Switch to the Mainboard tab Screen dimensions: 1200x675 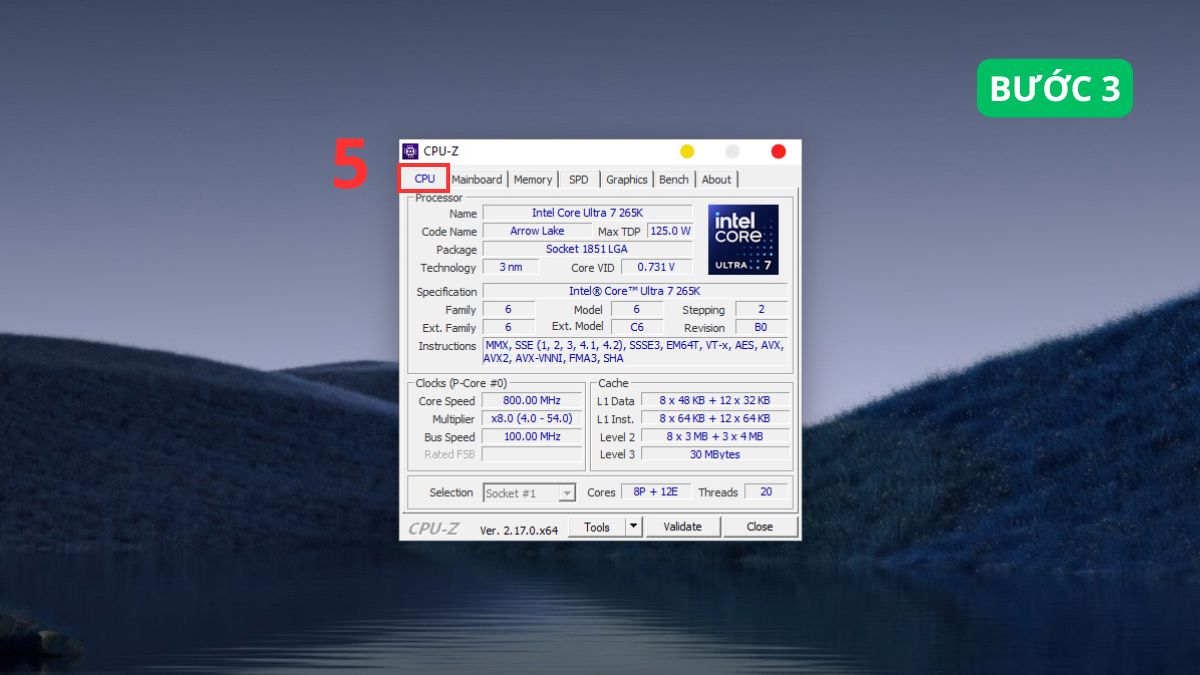point(477,179)
